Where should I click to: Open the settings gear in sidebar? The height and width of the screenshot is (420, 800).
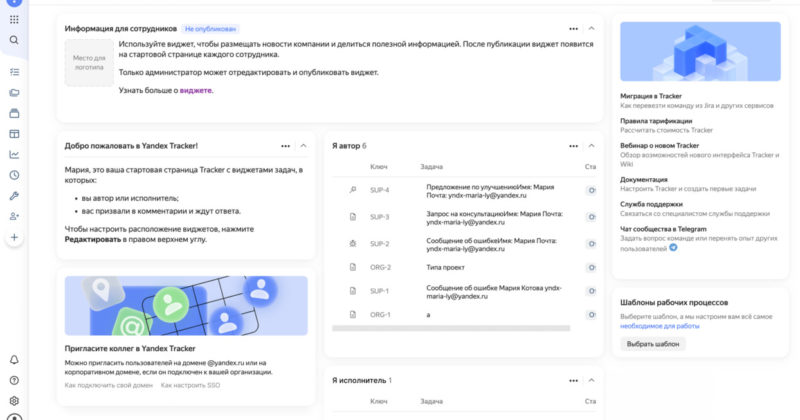14,401
